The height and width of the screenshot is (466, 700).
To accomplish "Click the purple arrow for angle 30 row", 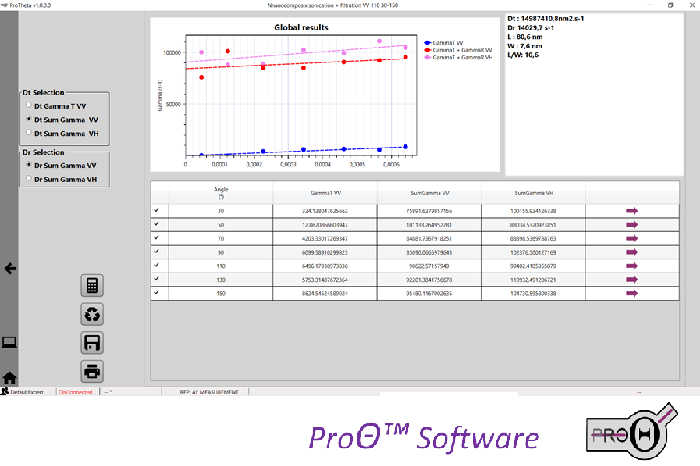I will [x=632, y=211].
